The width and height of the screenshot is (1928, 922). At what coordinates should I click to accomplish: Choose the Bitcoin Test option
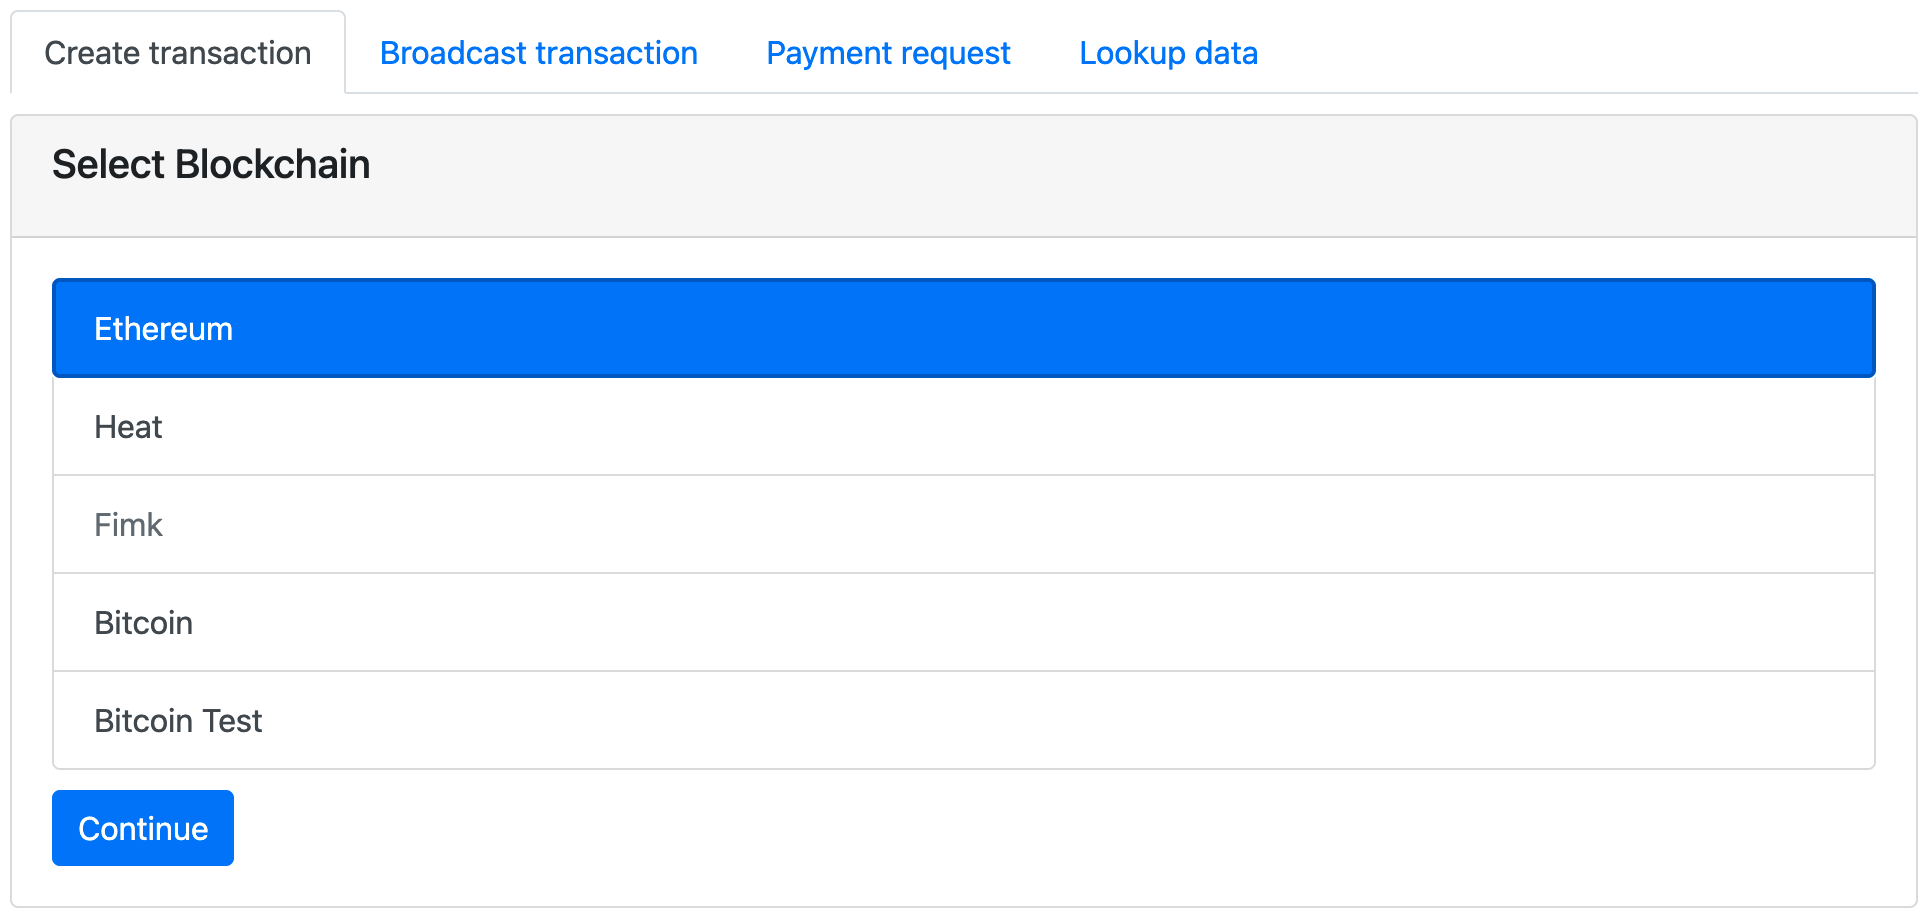964,721
